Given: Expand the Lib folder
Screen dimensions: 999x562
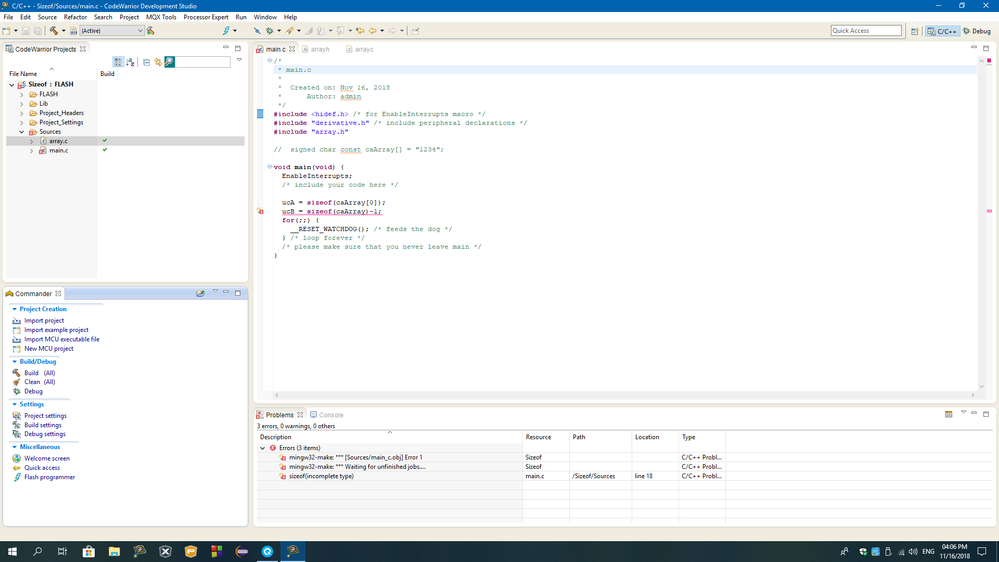Looking at the screenshot, I should (22, 103).
